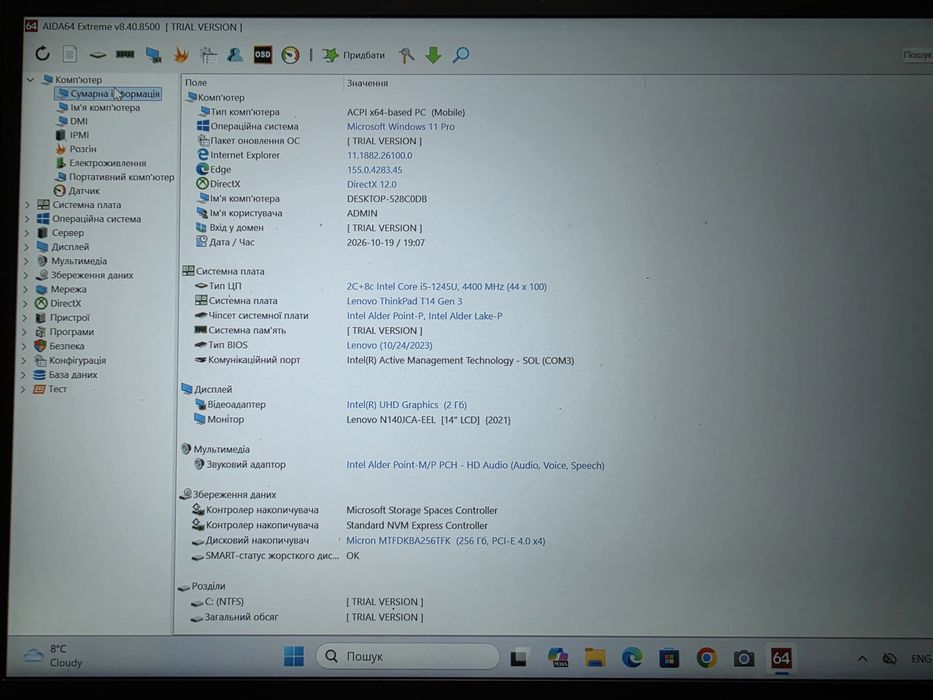Expand the Системна плата tree node
This screenshot has height=700, width=933.
pos(27,205)
